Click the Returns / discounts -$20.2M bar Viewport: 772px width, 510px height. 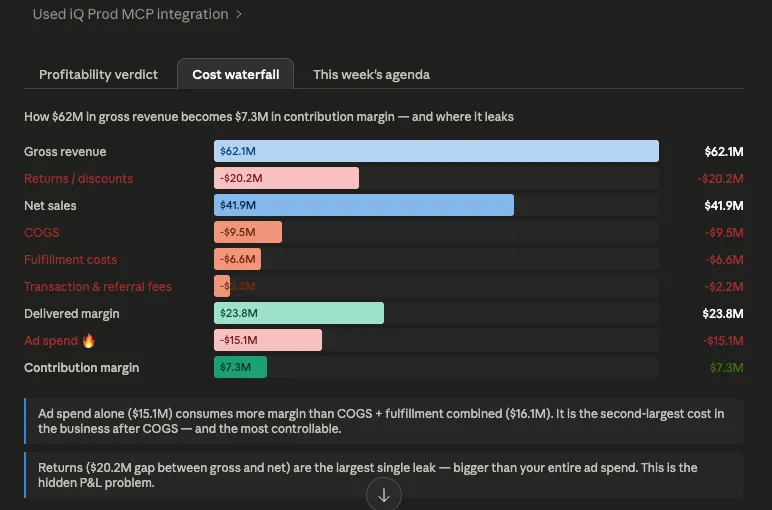pyautogui.click(x=286, y=178)
